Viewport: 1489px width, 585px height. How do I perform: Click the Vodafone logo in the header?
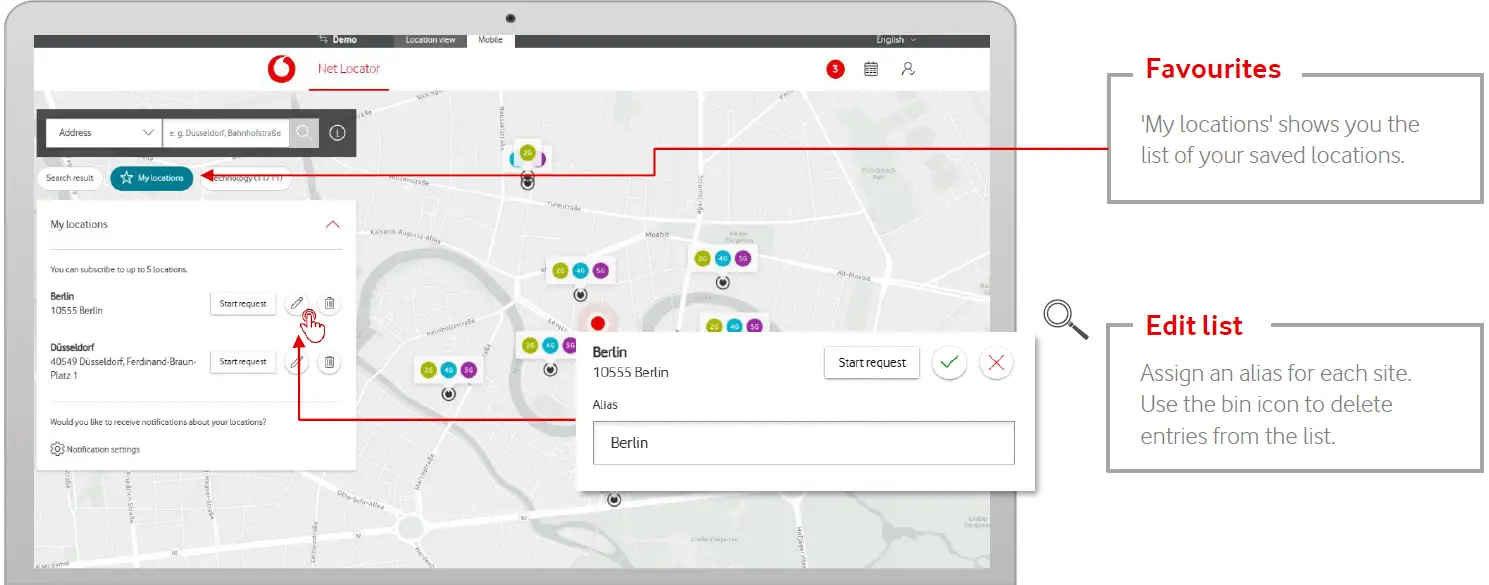(x=282, y=69)
